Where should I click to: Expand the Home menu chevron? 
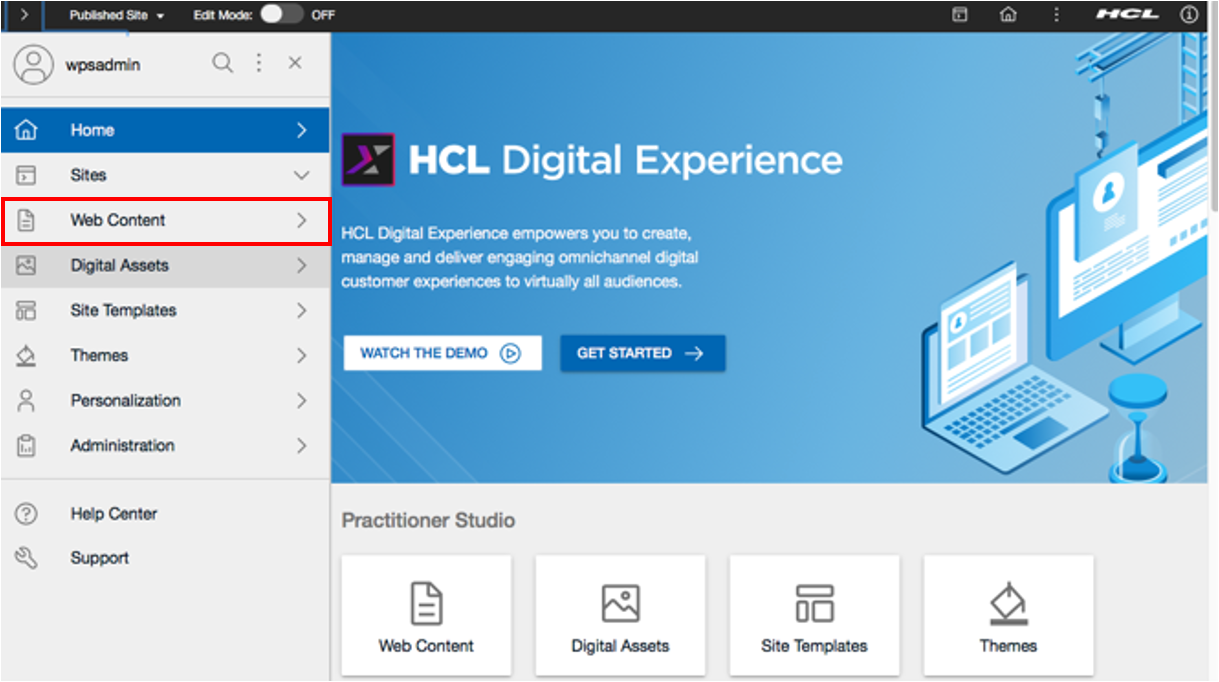click(301, 130)
